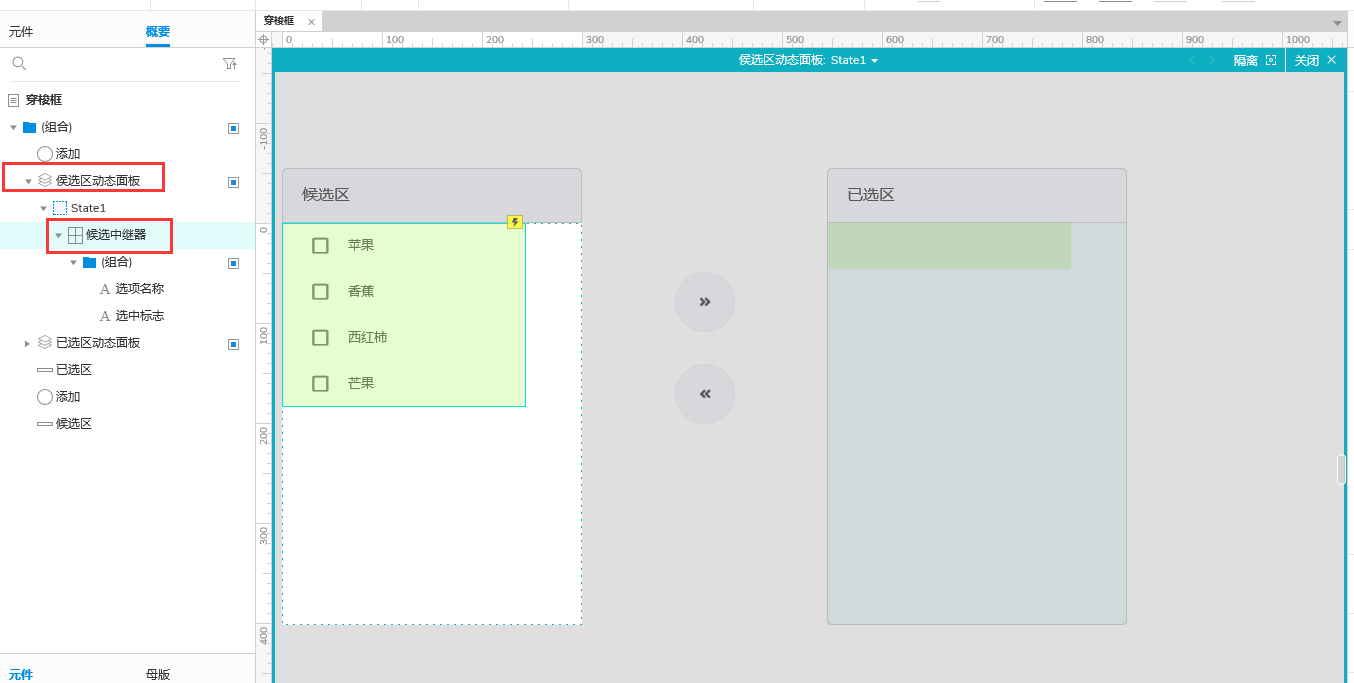Open the 母版 tab
Image resolution: width=1354 pixels, height=683 pixels.
158,674
